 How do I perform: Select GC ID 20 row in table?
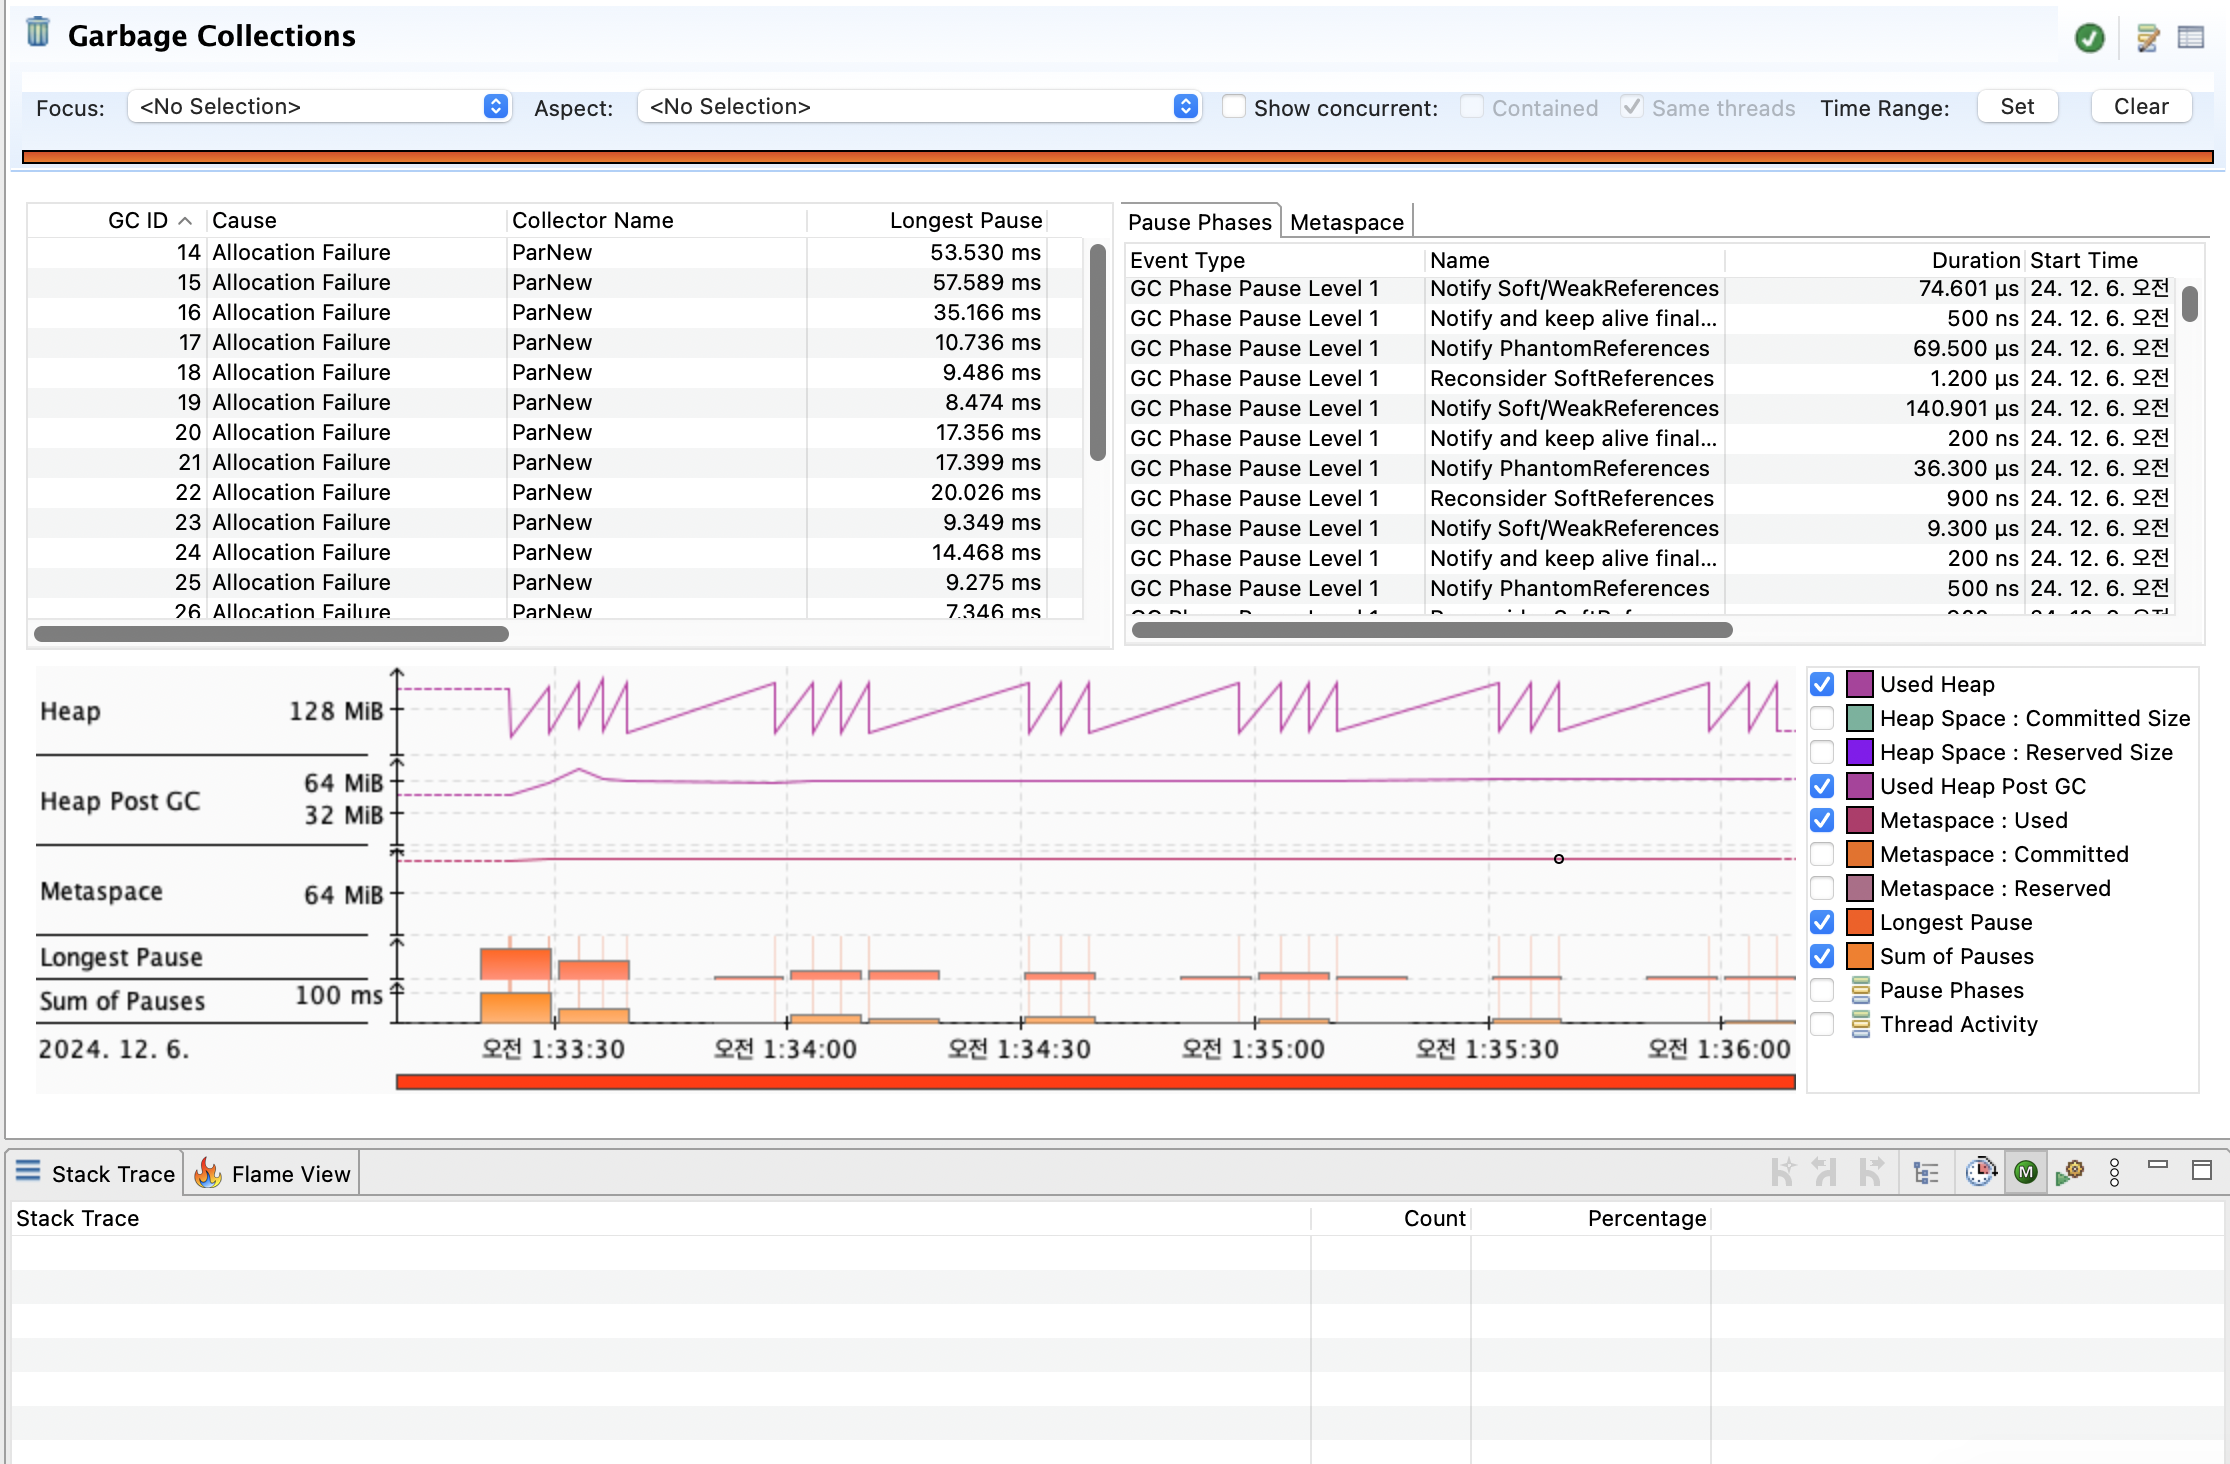(300, 432)
